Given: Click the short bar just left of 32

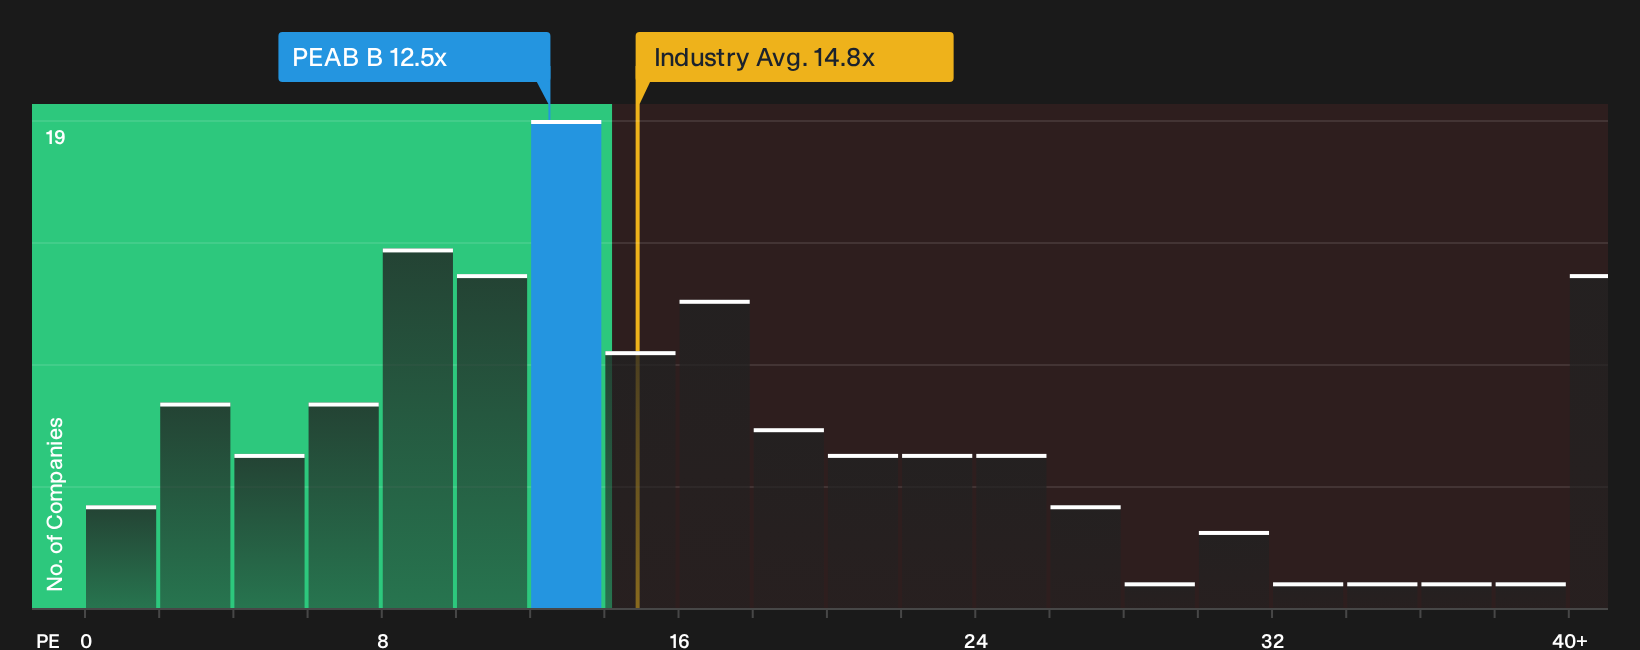Looking at the screenshot, I should tap(1234, 569).
